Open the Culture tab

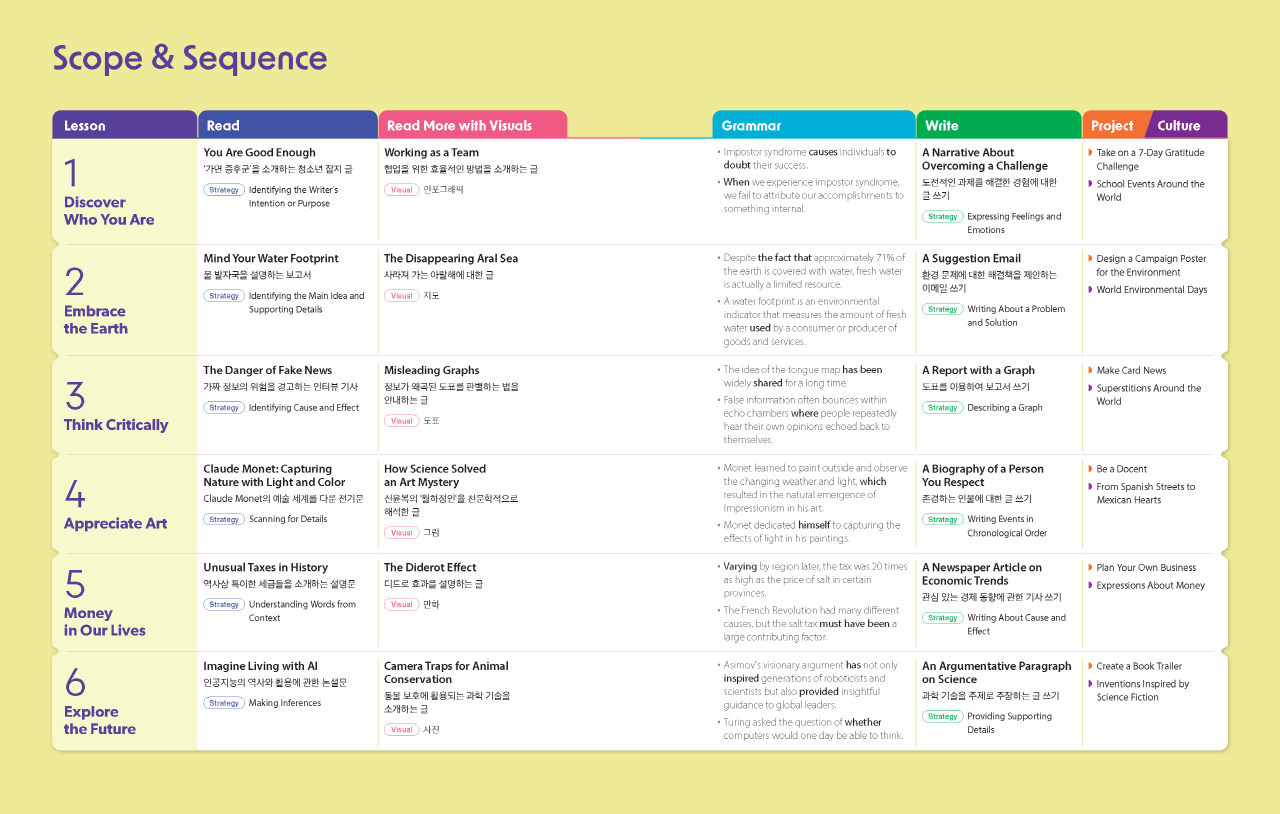coord(1184,125)
